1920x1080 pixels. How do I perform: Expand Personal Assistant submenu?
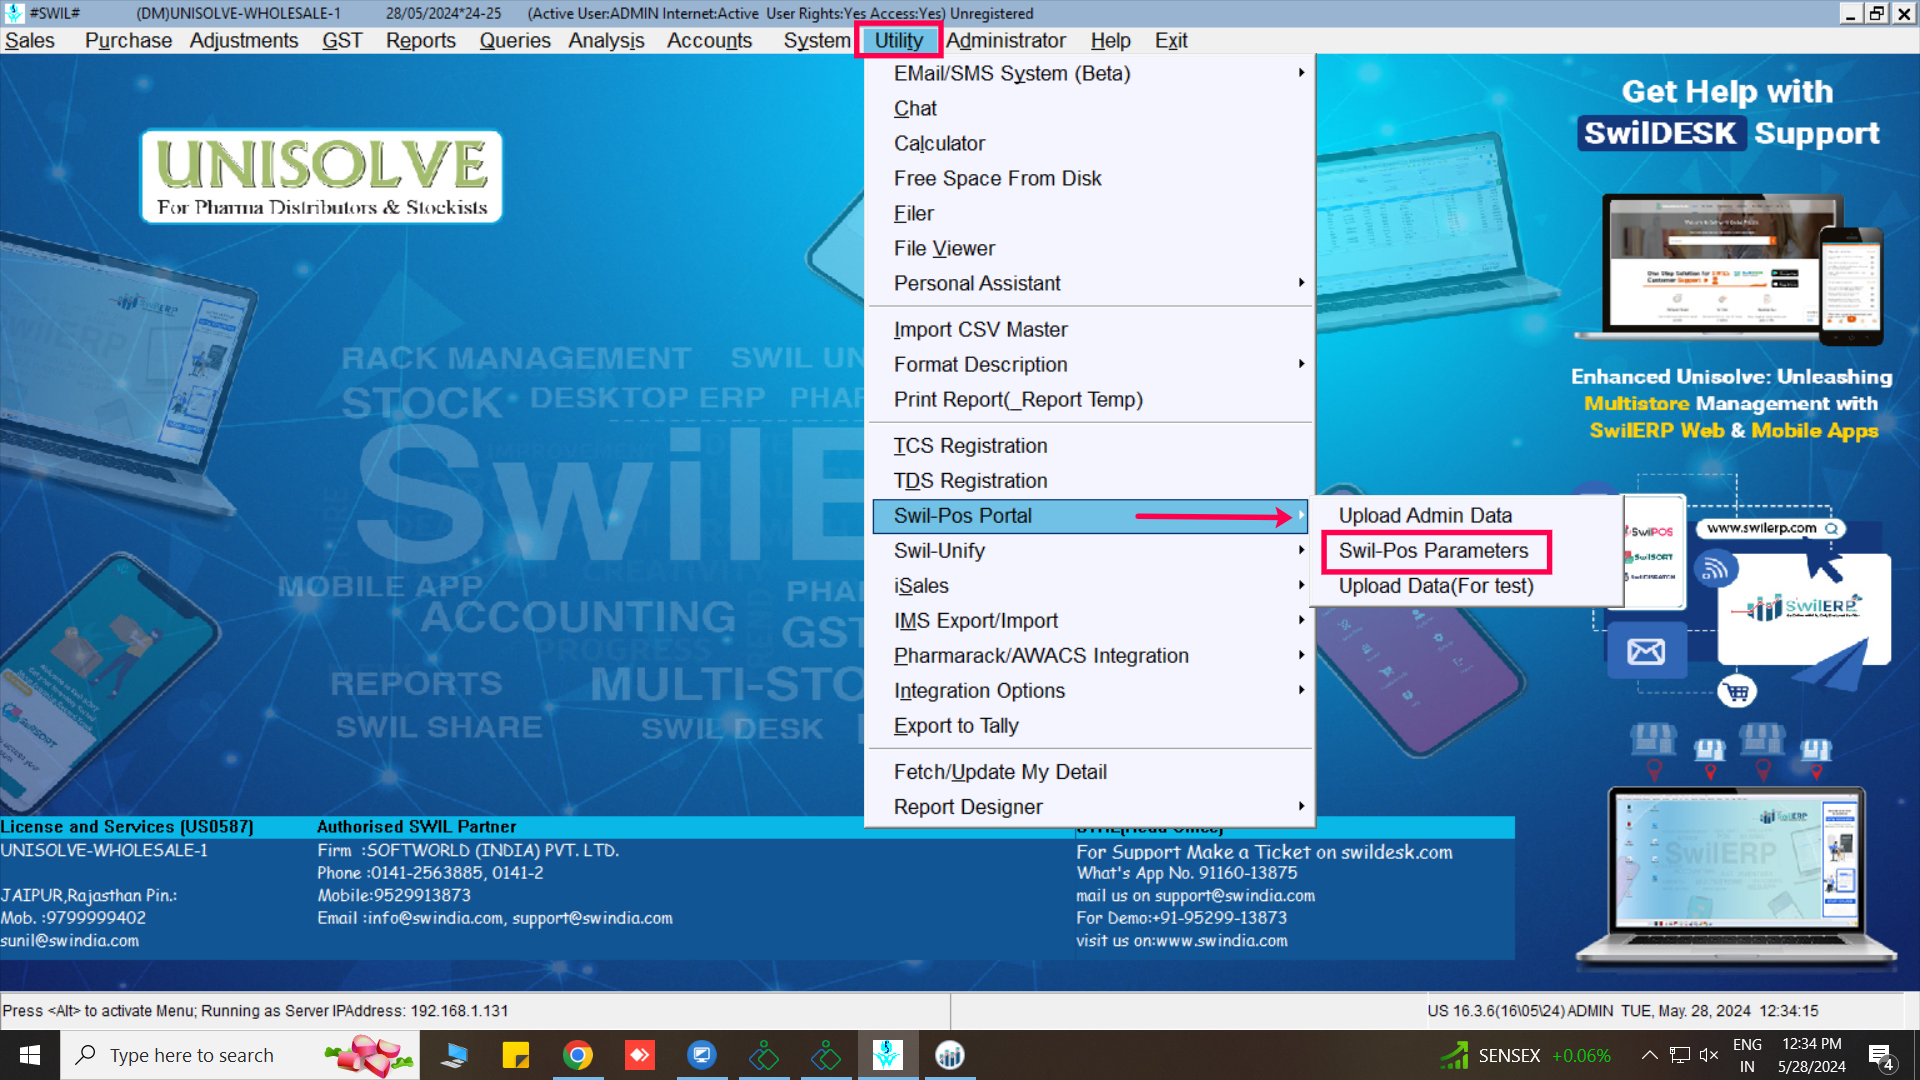tap(1090, 283)
